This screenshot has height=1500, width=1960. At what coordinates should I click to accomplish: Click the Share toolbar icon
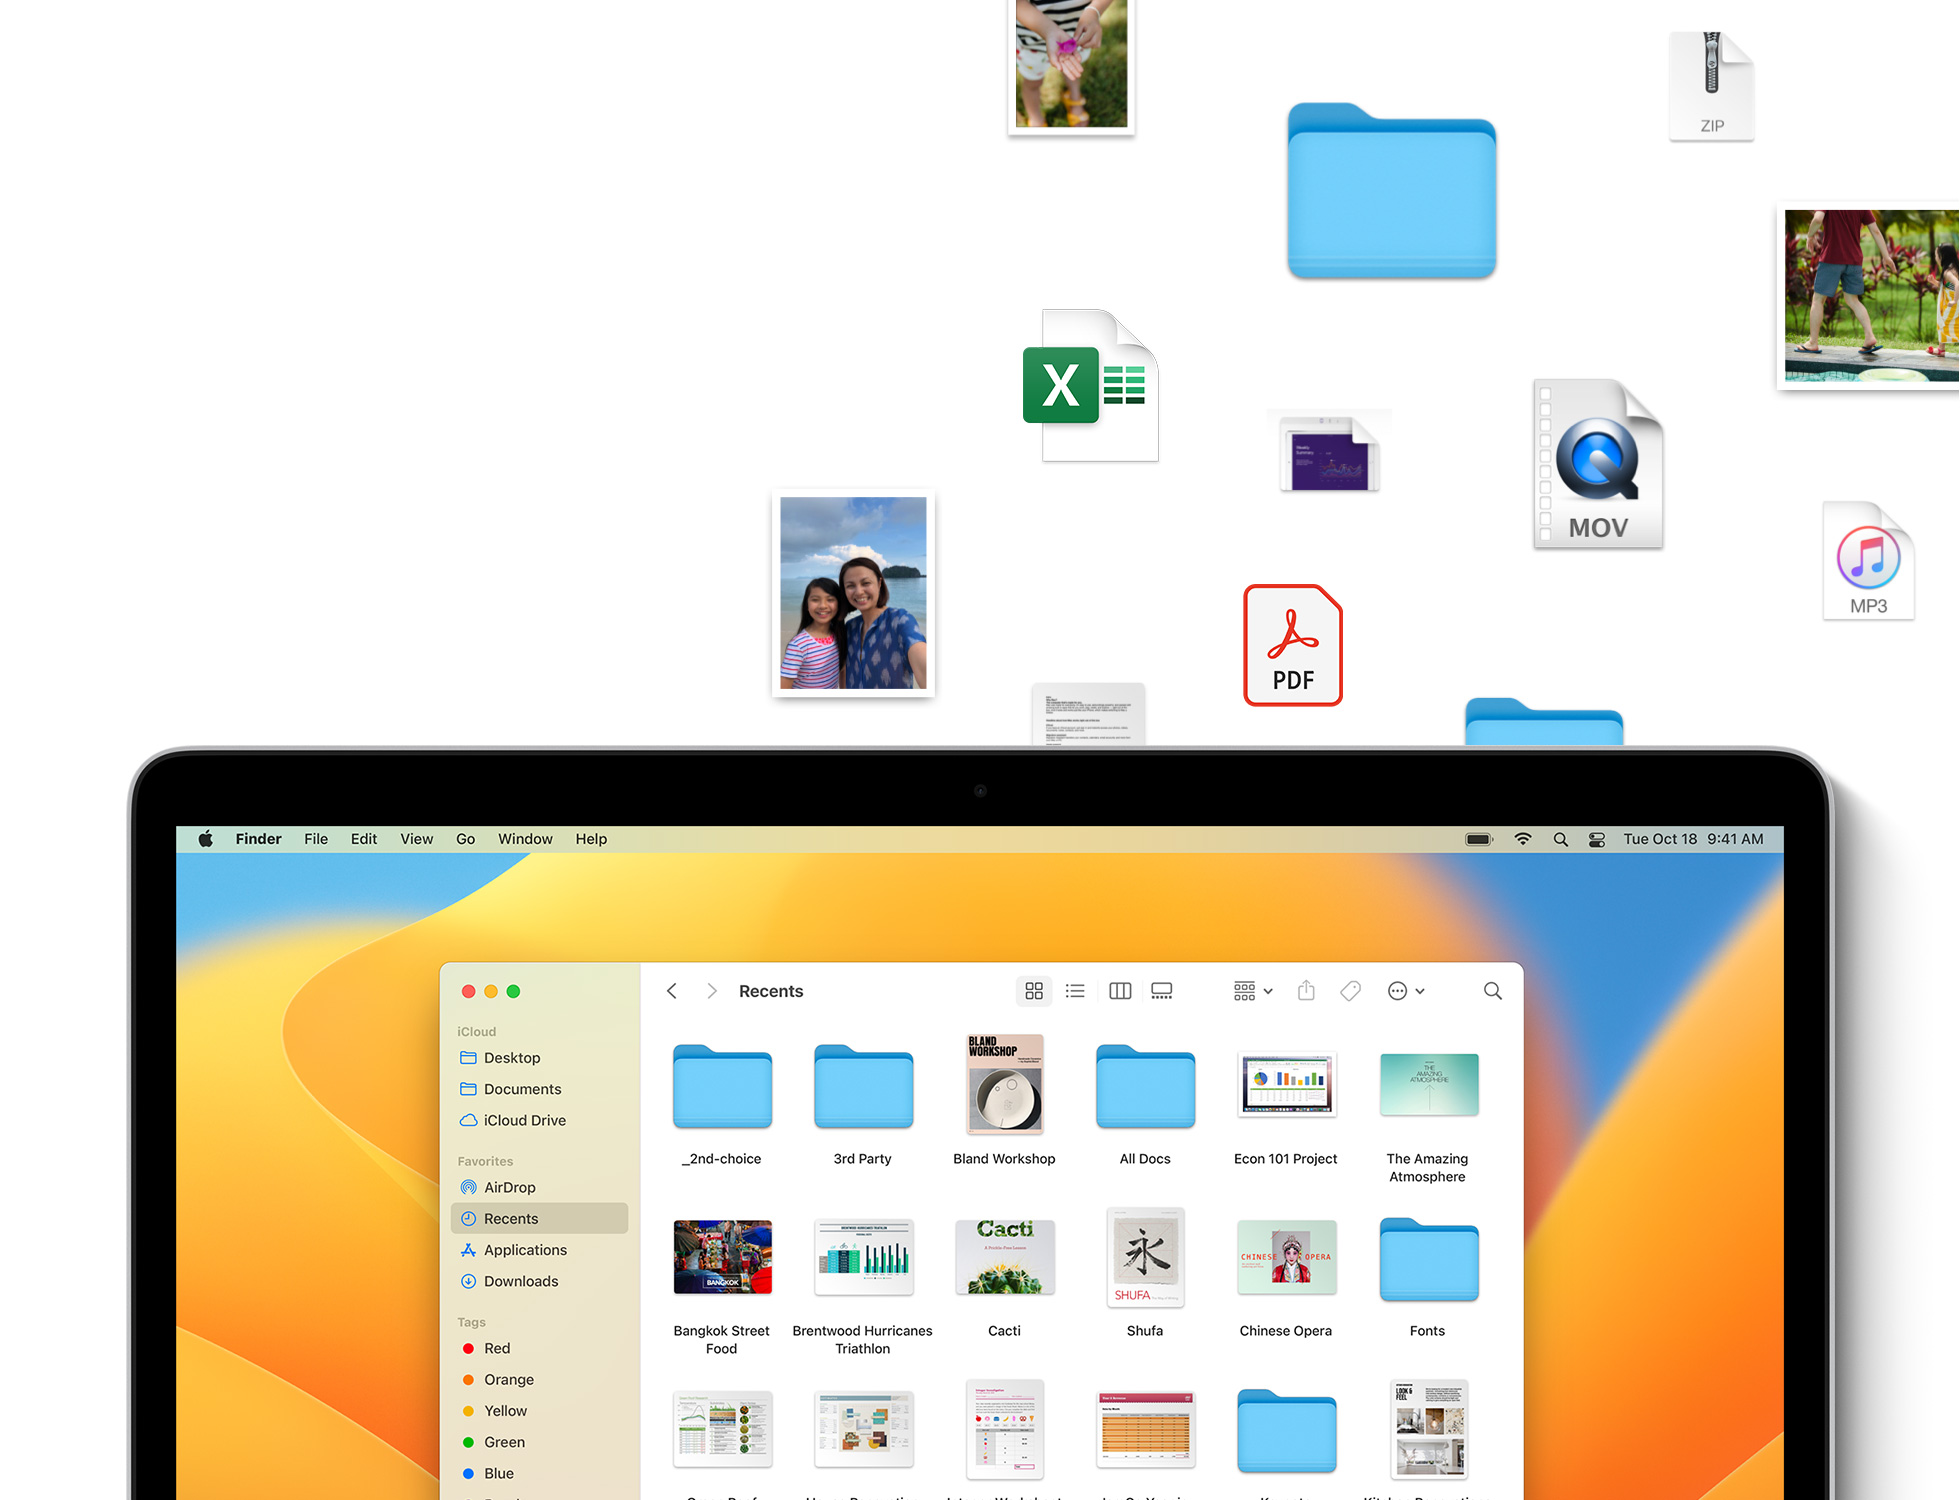1306,991
